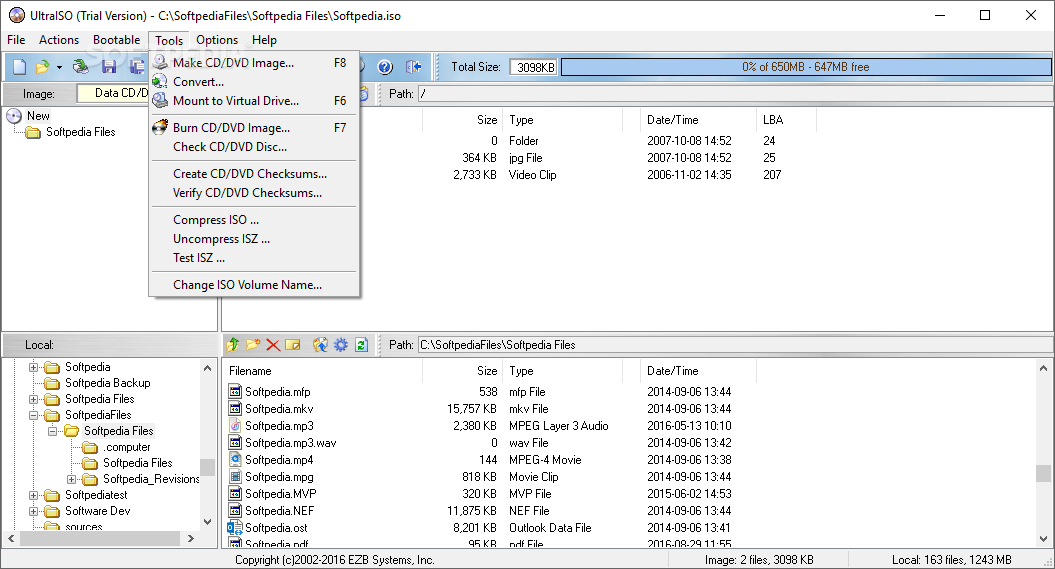
Task: Click the image Path field showing slash
Action: (735, 93)
